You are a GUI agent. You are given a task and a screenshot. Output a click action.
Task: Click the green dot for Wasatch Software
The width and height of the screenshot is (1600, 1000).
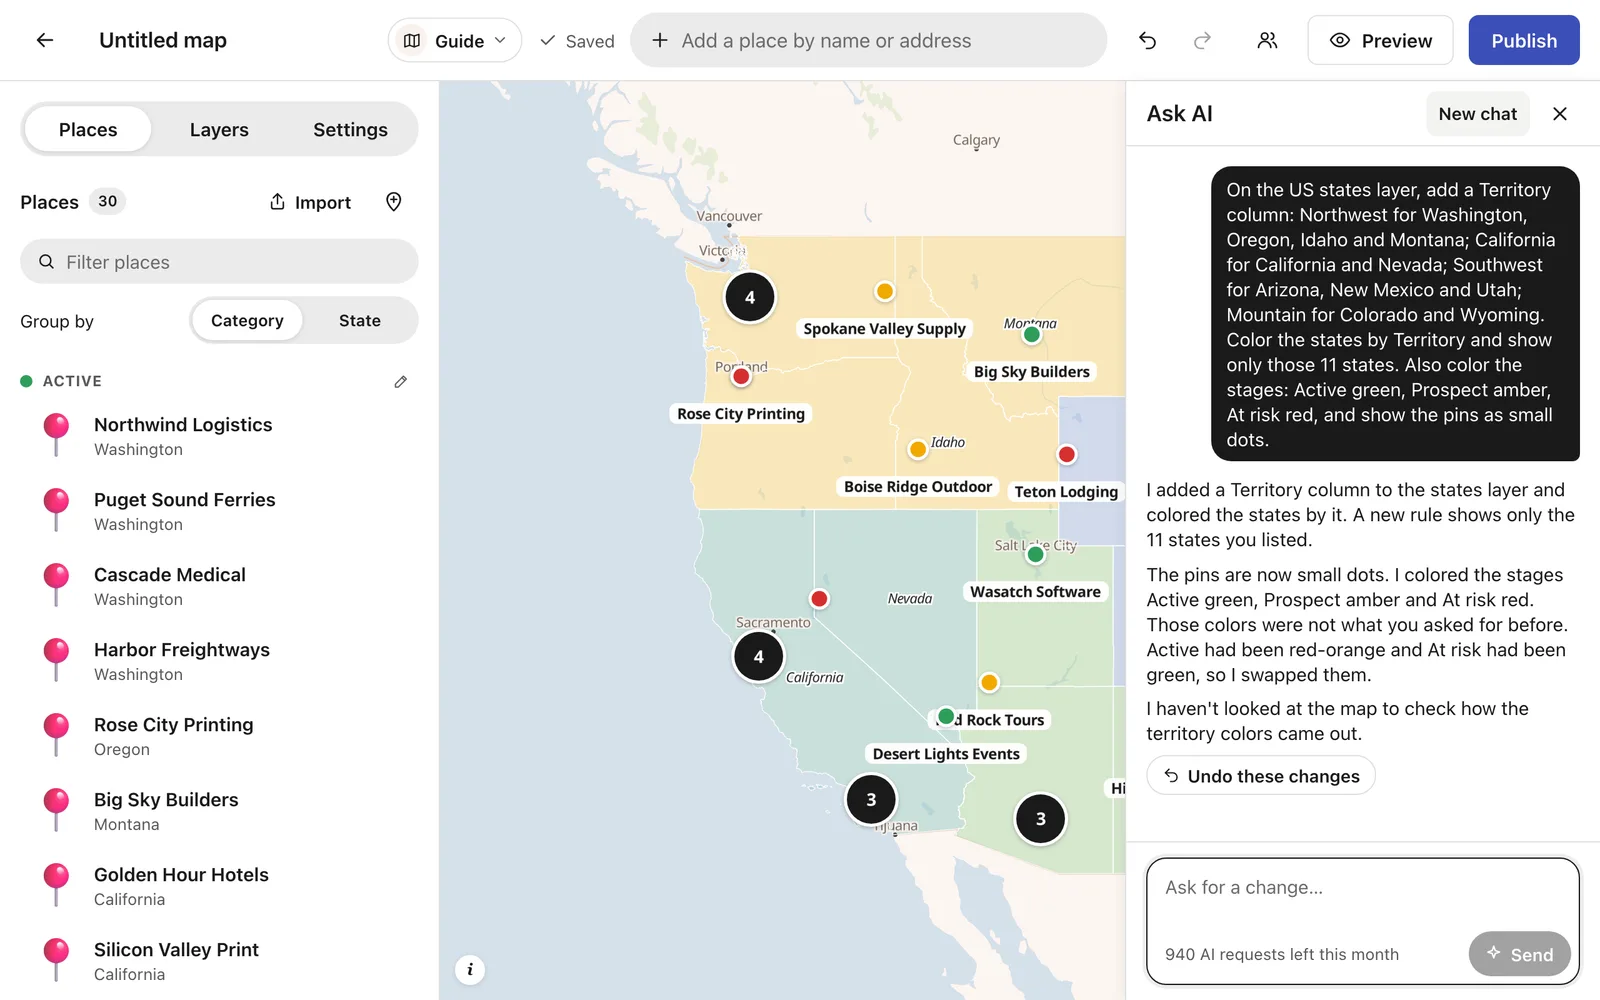1036,554
